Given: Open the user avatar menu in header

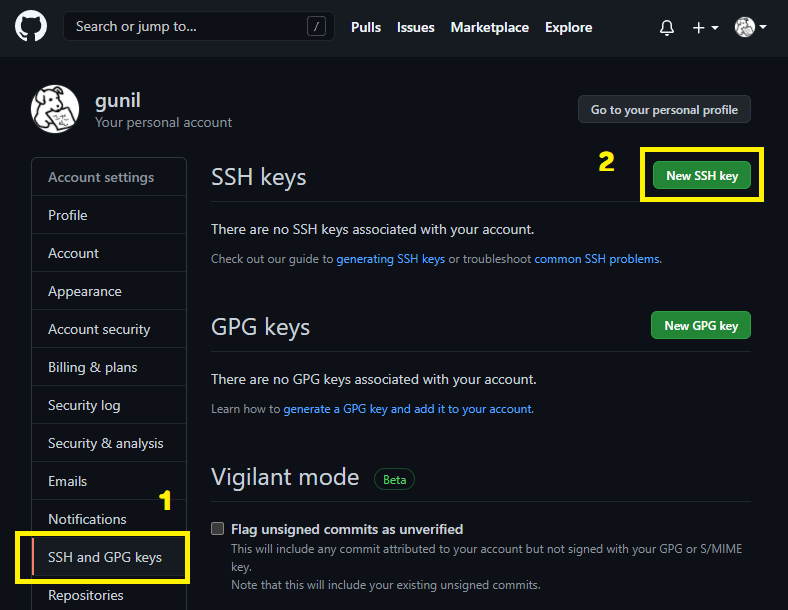Looking at the screenshot, I should point(750,27).
